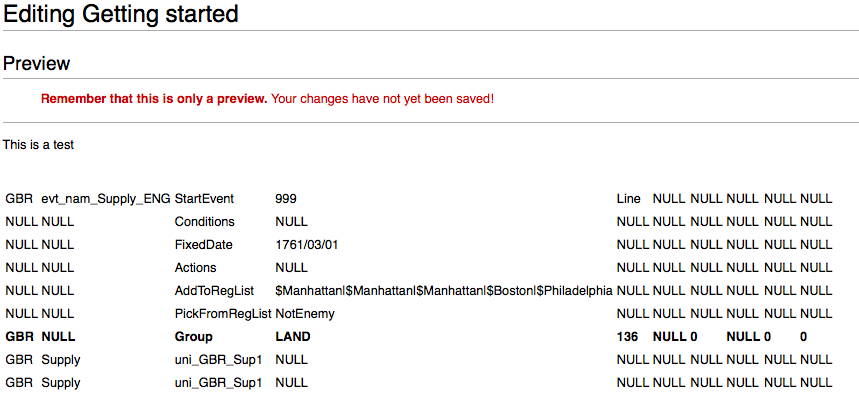Click the bold "136" value
The width and height of the screenshot is (859, 403).
coord(628,337)
